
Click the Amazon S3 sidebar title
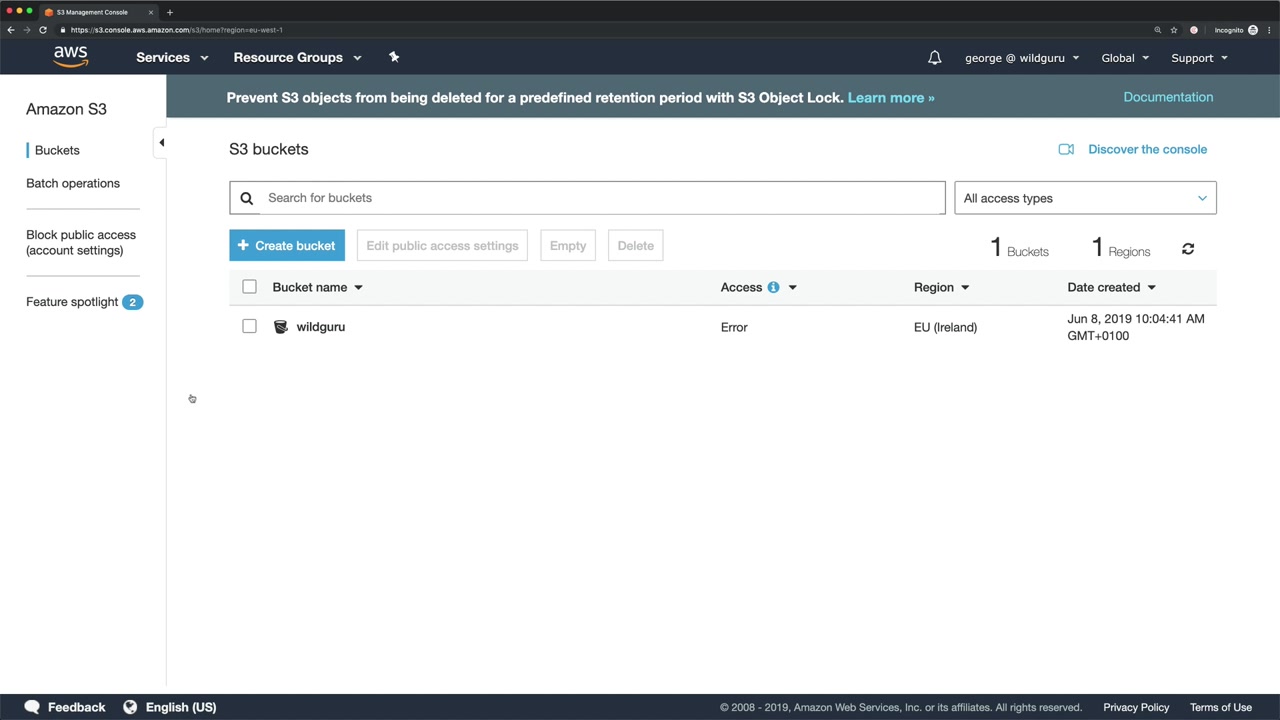tap(66, 109)
